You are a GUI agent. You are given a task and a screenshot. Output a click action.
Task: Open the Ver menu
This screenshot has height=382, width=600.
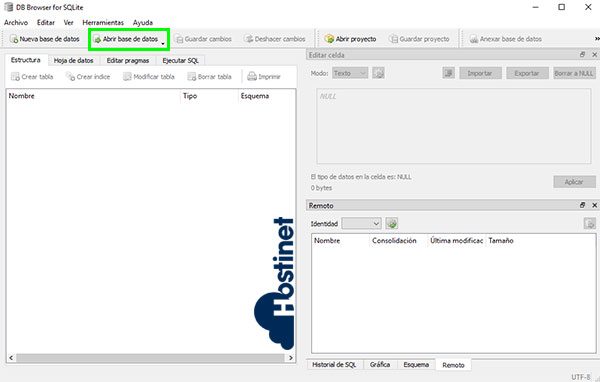click(x=68, y=23)
